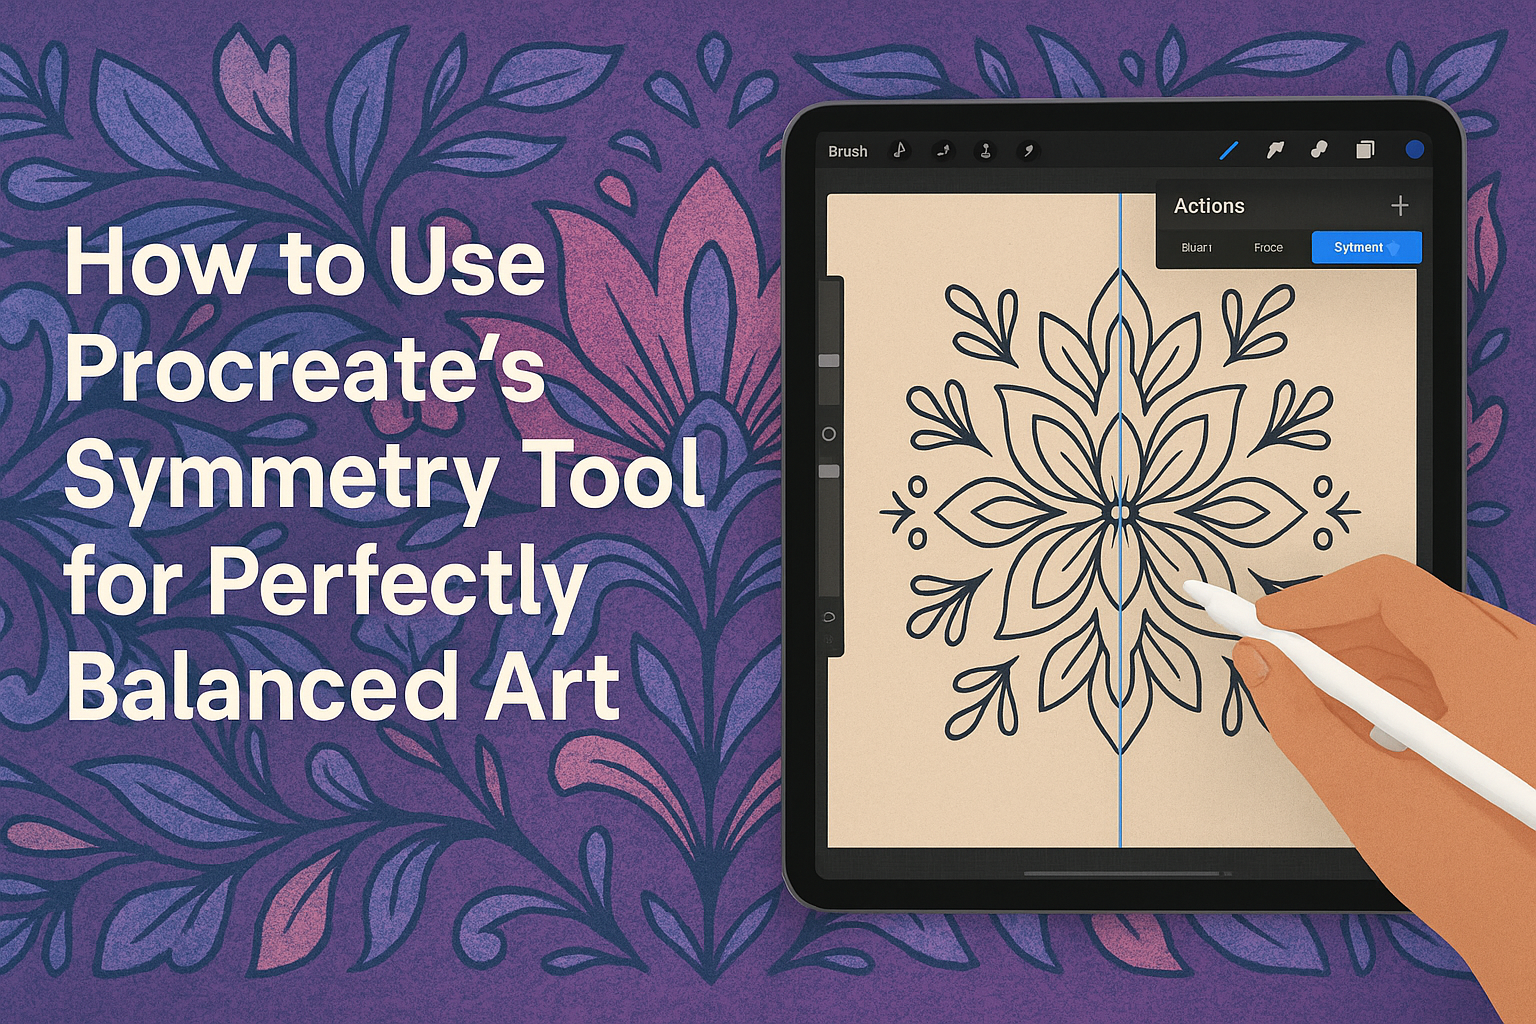This screenshot has height=1024, width=1536.
Task: Tap the undo icon on the sidebar
Action: point(828,616)
